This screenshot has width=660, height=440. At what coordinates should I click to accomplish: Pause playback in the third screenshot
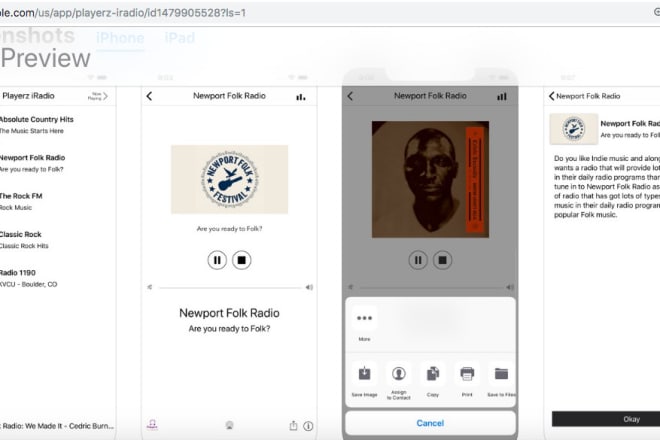click(418, 260)
